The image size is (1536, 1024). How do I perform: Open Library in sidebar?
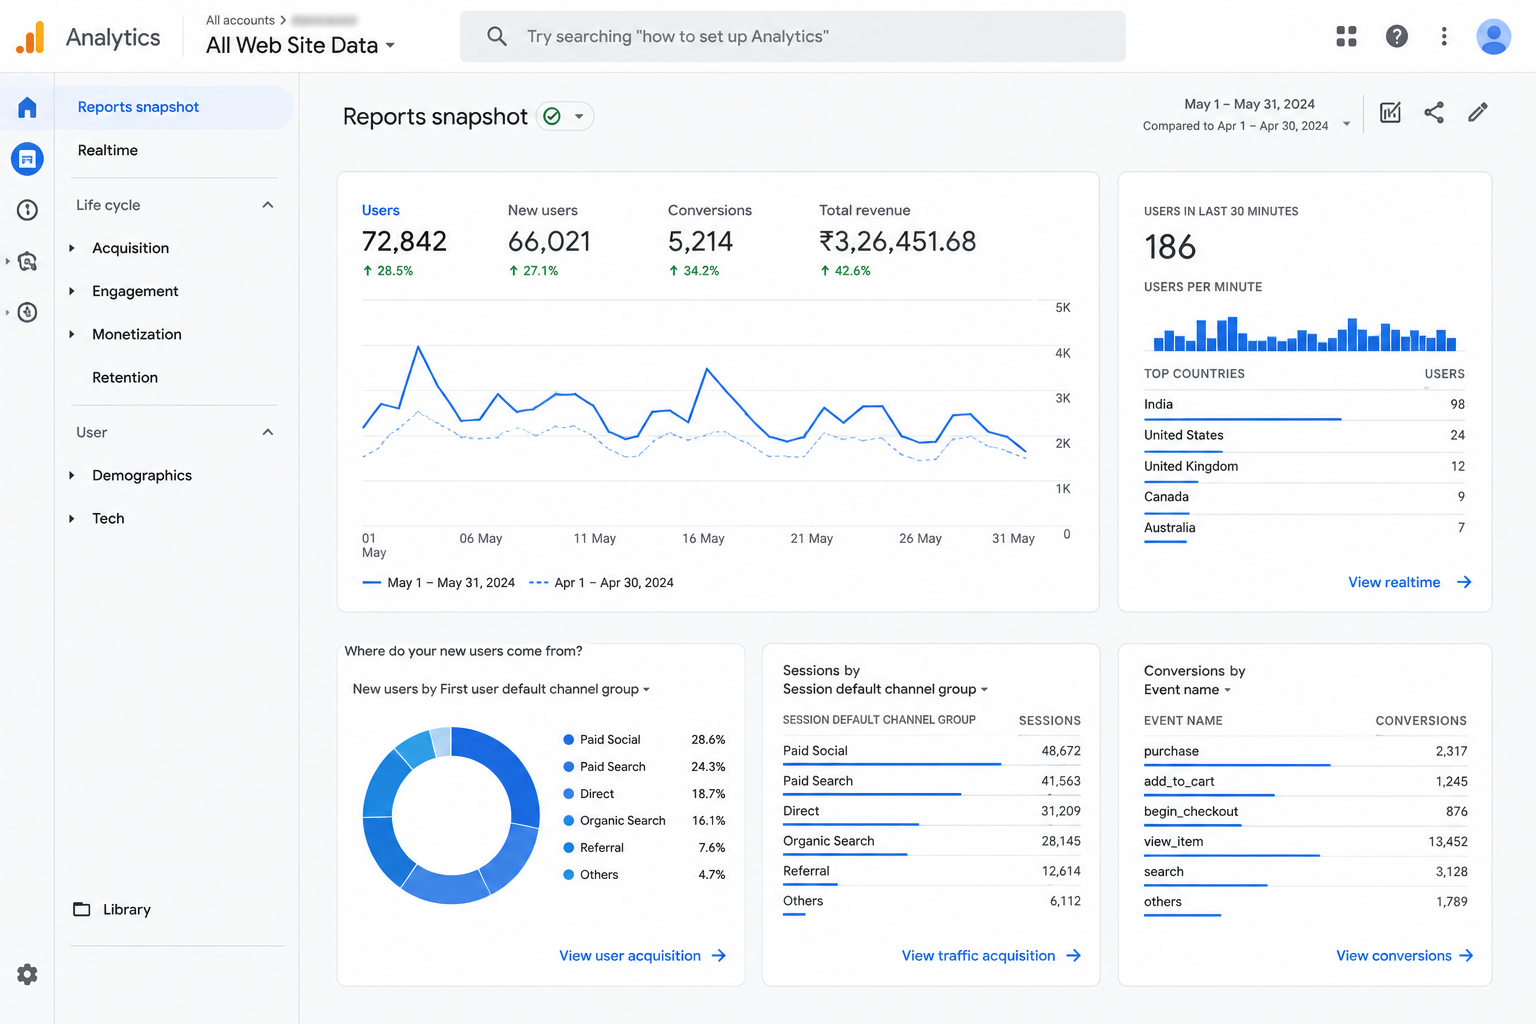point(127,909)
